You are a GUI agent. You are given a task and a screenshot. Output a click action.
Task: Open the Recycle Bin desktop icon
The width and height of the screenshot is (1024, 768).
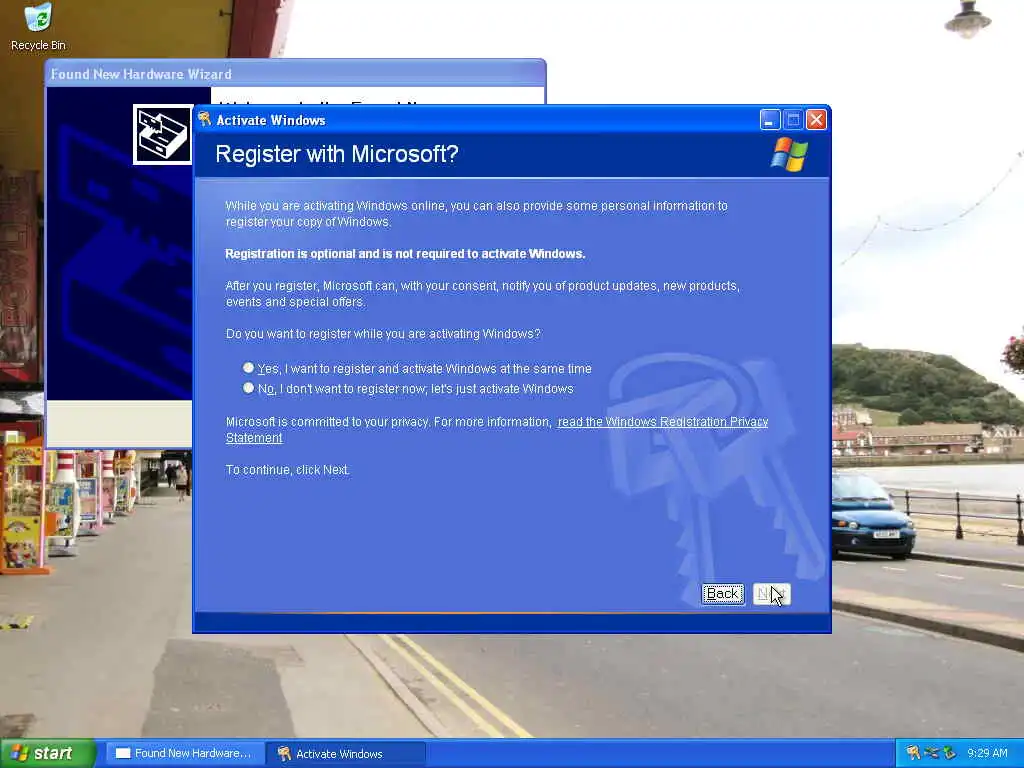(38, 27)
